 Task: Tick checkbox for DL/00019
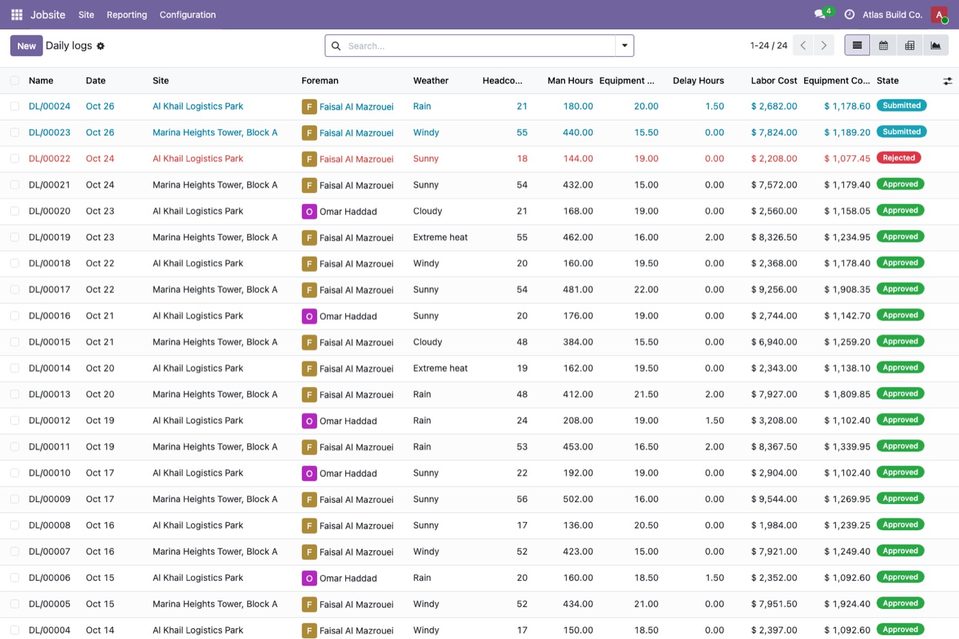click(15, 237)
